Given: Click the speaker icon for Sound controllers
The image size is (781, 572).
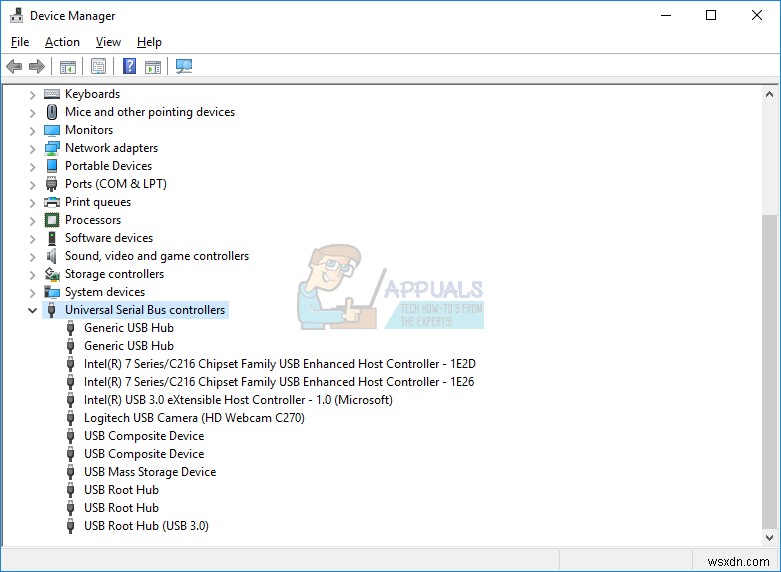Looking at the screenshot, I should pos(51,256).
